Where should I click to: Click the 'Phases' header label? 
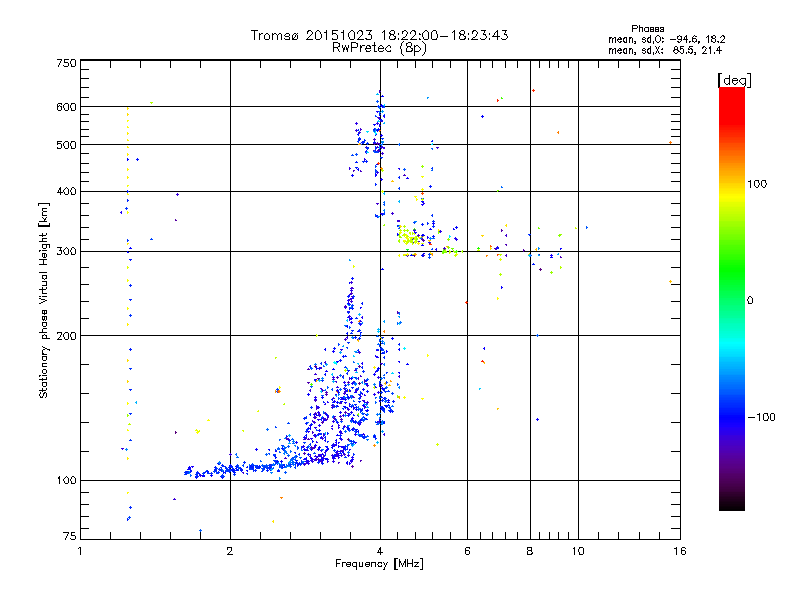[x=647, y=29]
